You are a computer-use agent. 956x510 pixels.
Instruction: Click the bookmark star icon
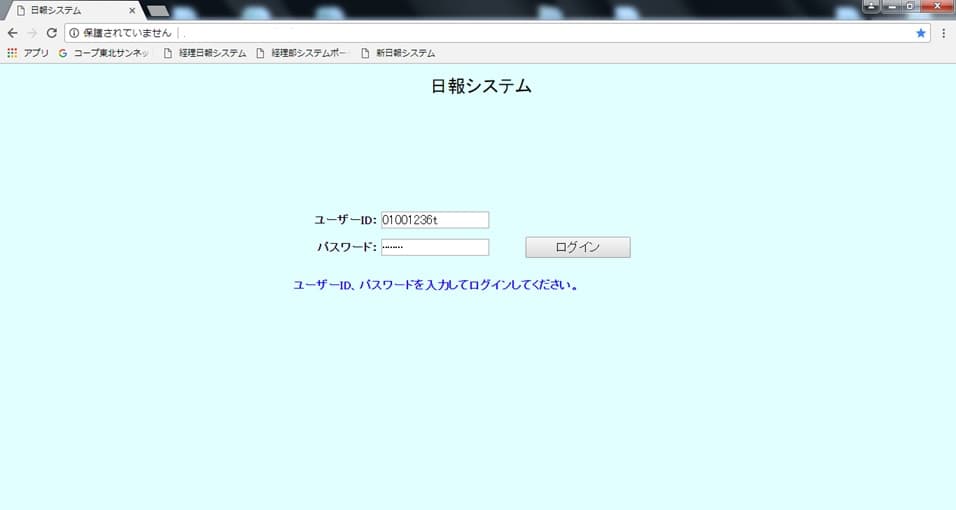pyautogui.click(x=921, y=33)
